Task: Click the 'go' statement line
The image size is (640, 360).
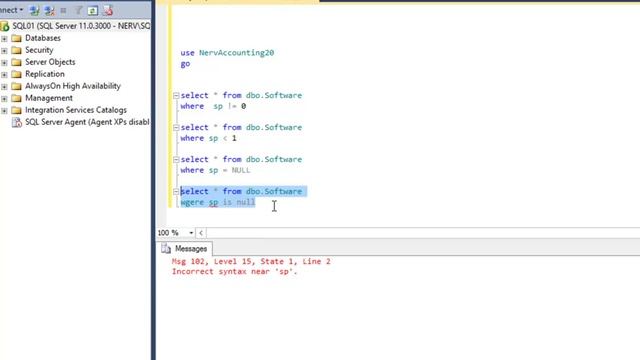Action: tap(185, 64)
